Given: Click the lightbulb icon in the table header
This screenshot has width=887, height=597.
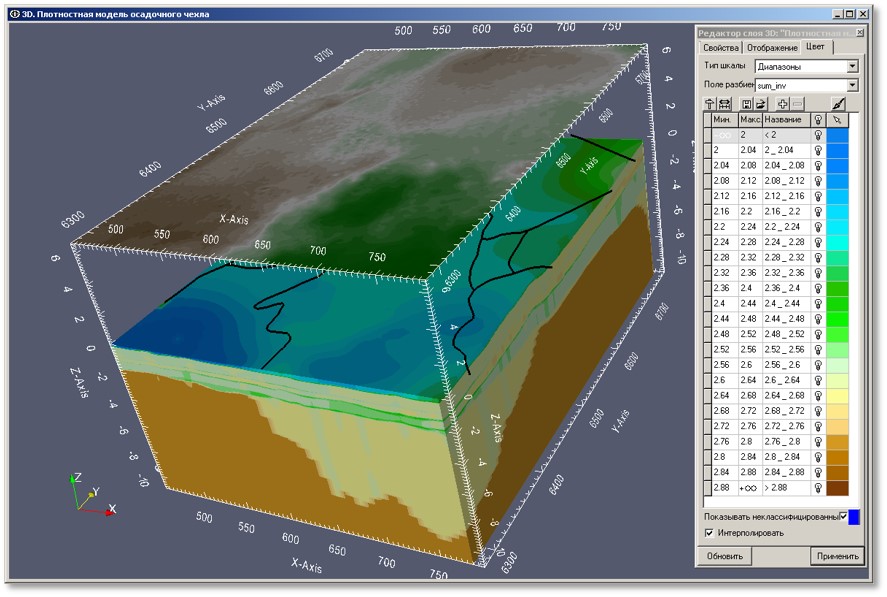Looking at the screenshot, I should click(x=818, y=119).
